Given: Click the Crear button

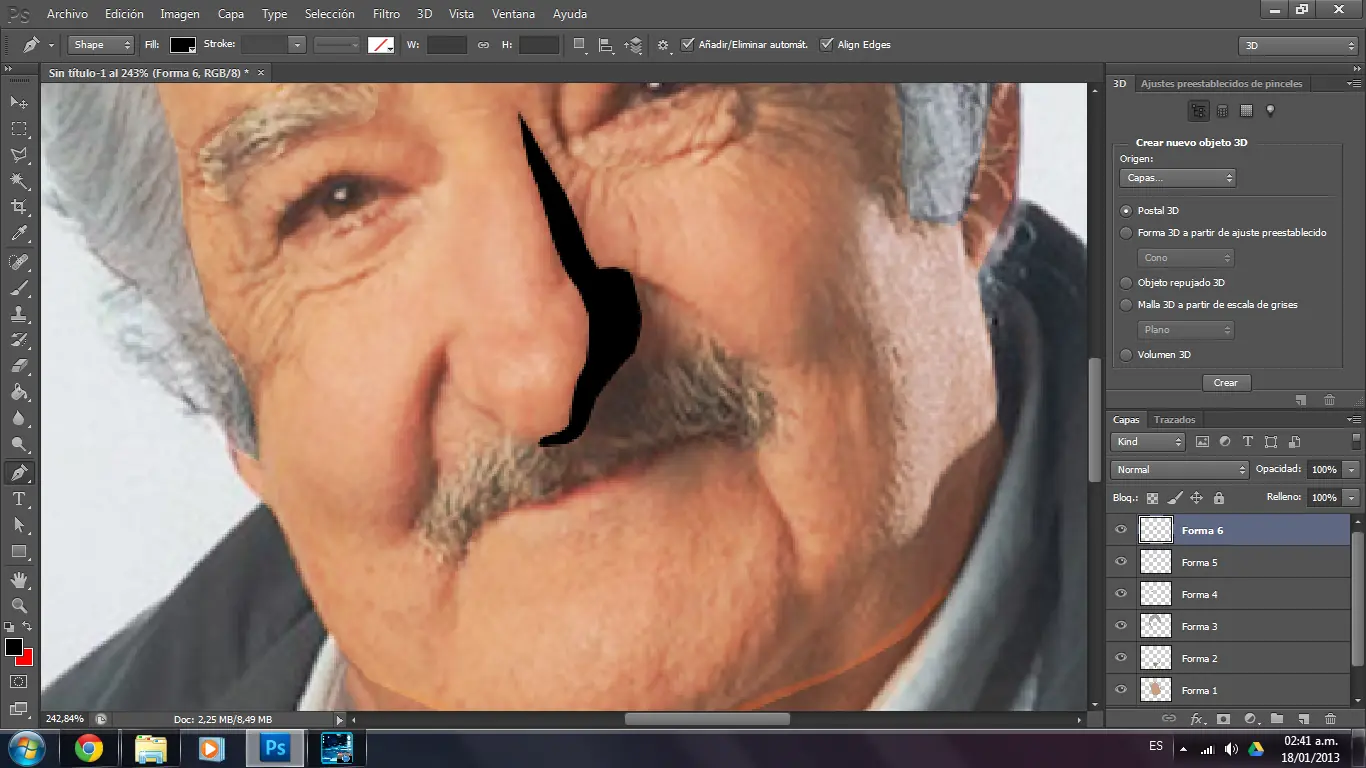Looking at the screenshot, I should (x=1226, y=383).
